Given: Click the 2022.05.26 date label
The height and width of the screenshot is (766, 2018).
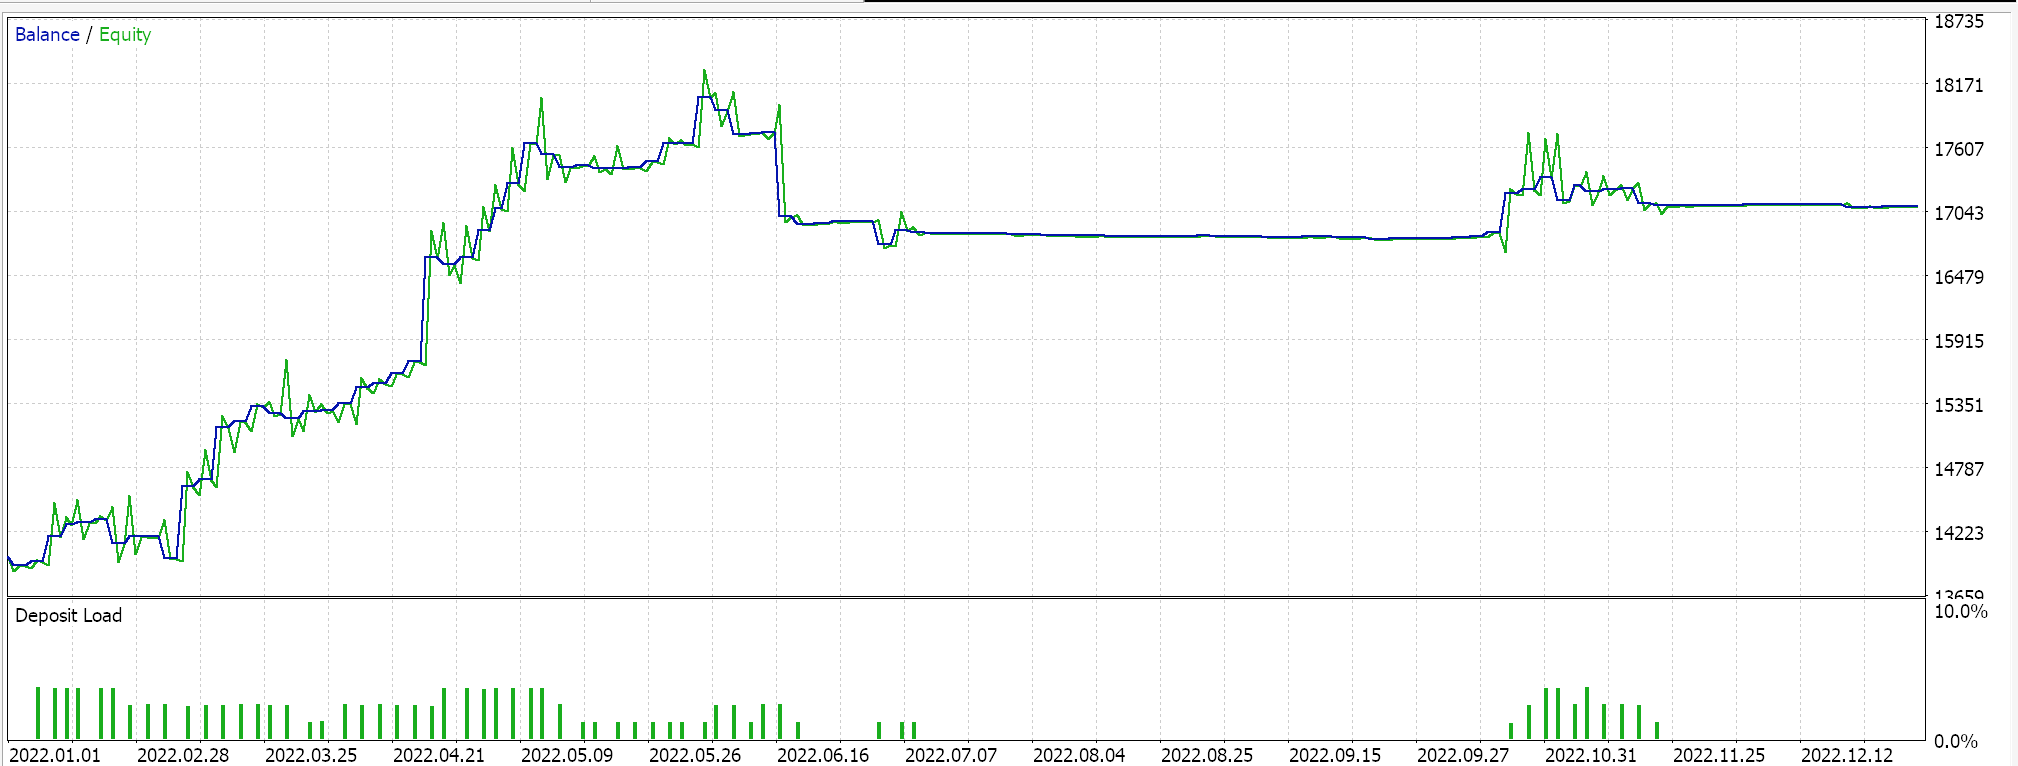Looking at the screenshot, I should click(695, 755).
